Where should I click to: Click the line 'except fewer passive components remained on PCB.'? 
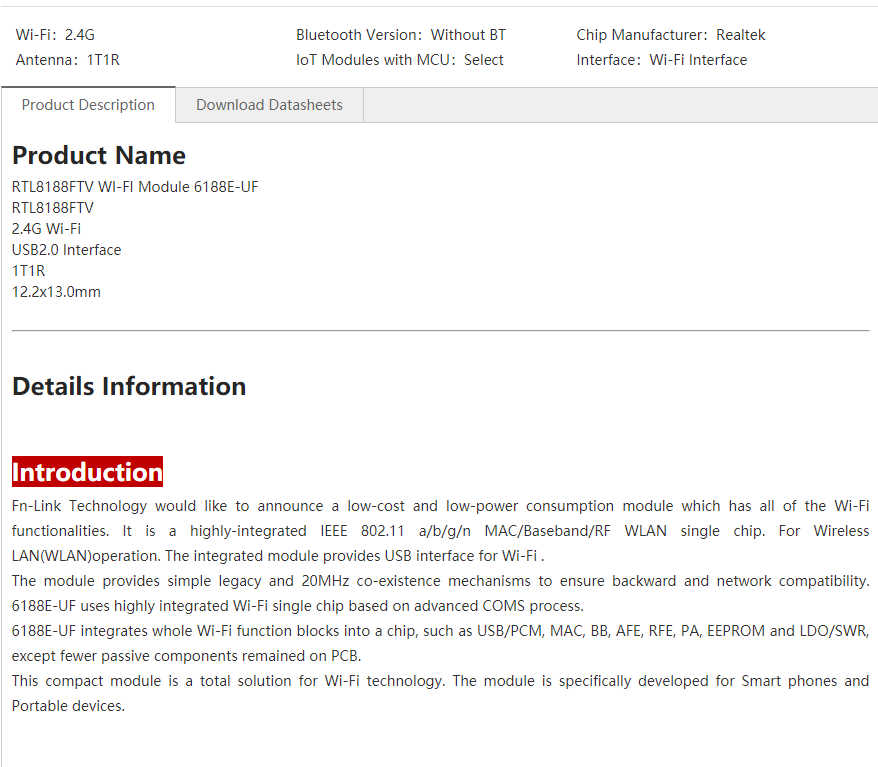186,656
